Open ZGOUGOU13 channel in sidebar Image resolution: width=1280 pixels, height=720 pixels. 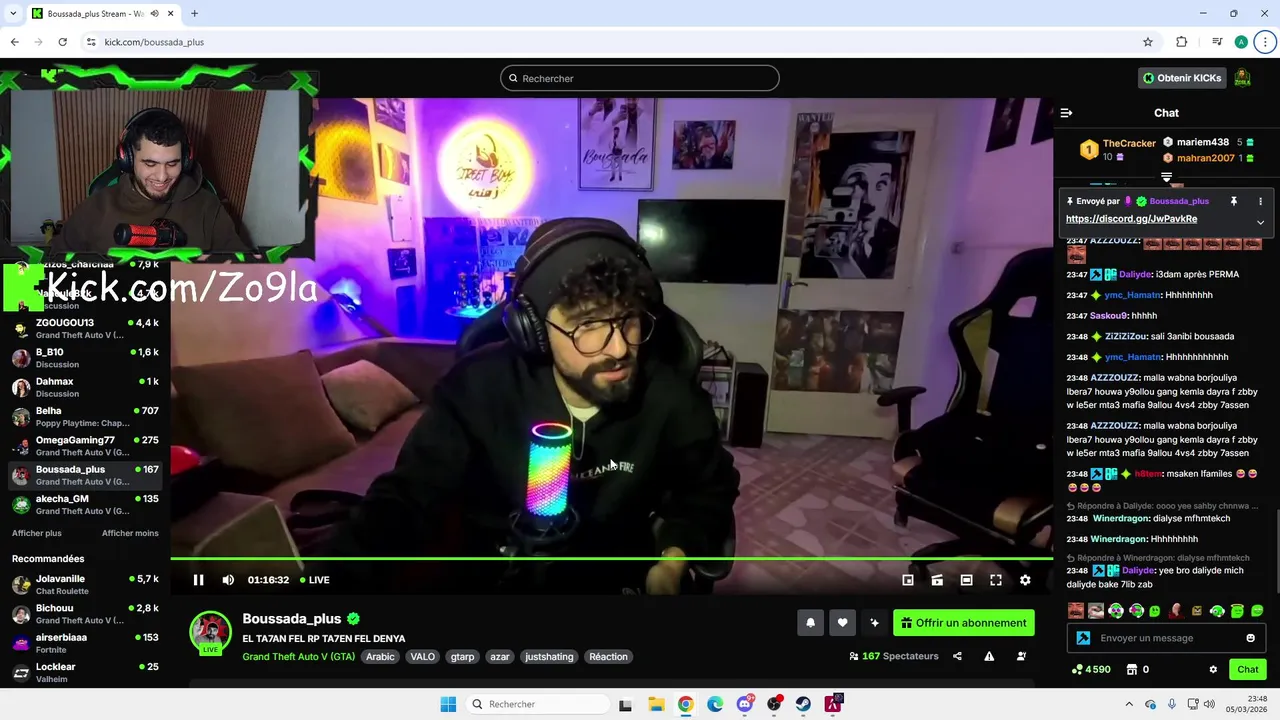(85, 329)
